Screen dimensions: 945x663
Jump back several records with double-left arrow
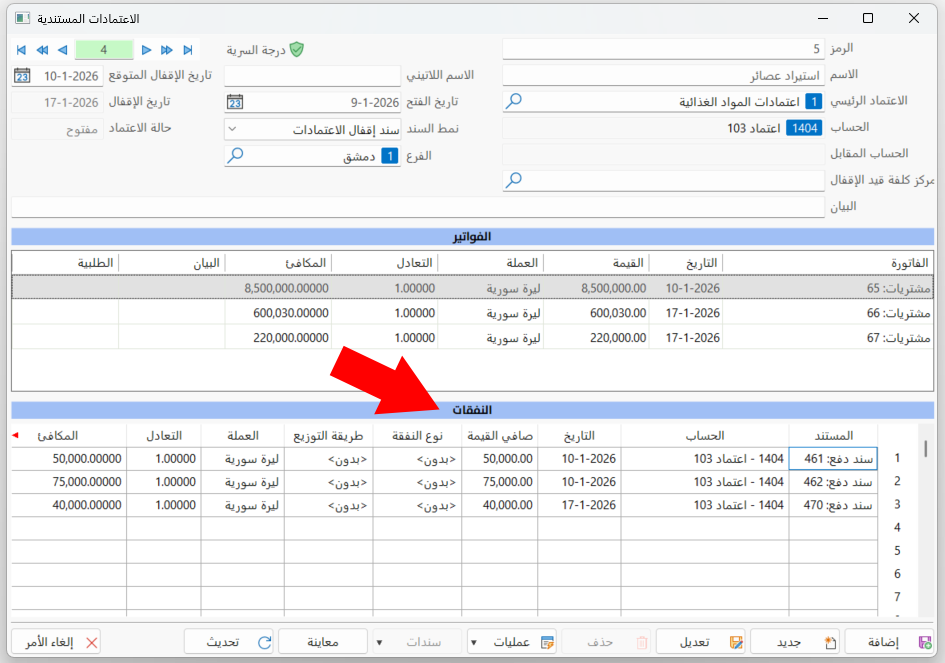42,50
